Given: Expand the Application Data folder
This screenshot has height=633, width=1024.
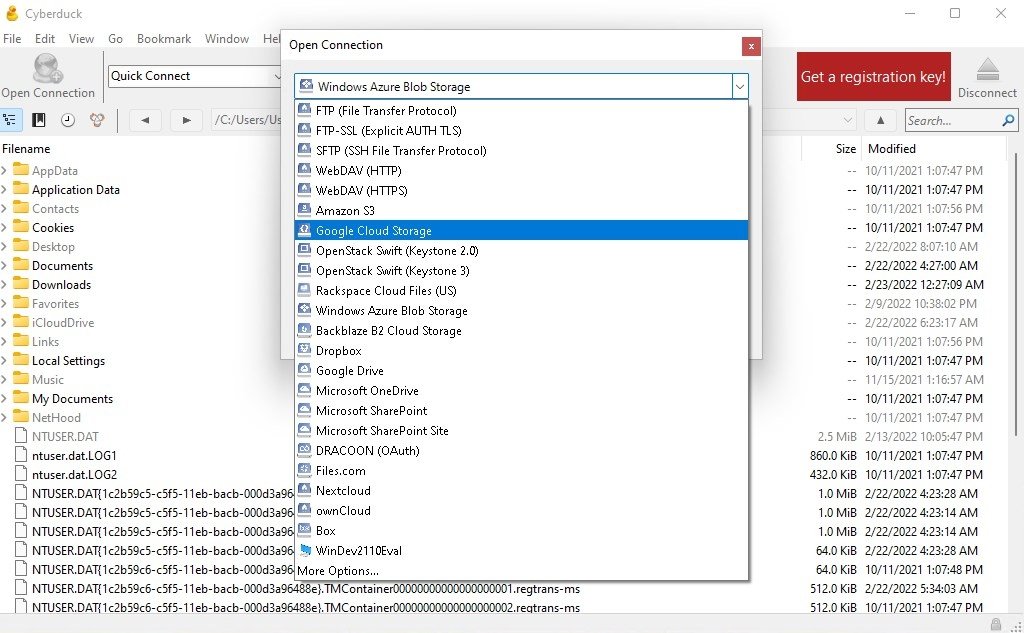Looking at the screenshot, I should point(4,189).
